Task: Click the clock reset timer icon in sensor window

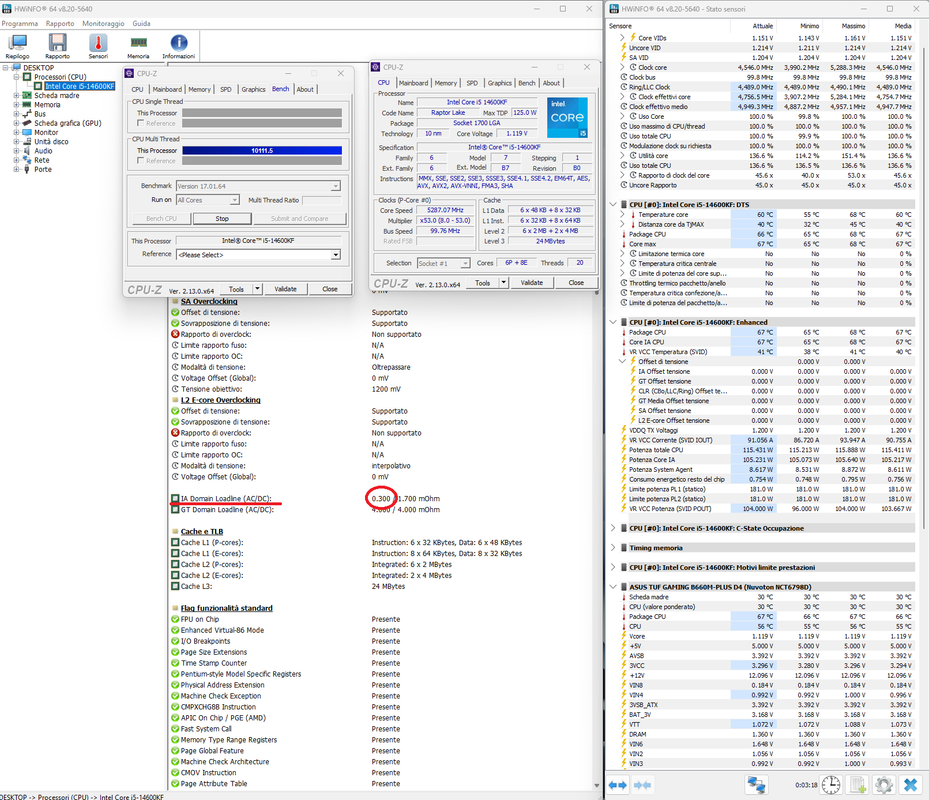Action: 831,785
